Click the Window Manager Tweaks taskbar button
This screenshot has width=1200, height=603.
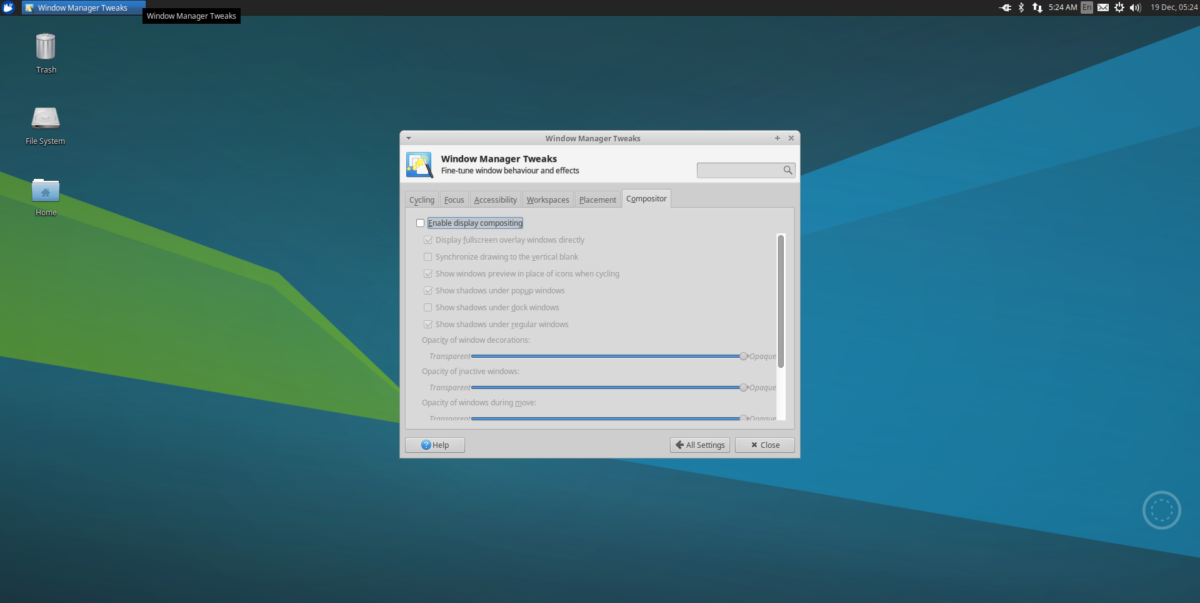[x=83, y=7]
